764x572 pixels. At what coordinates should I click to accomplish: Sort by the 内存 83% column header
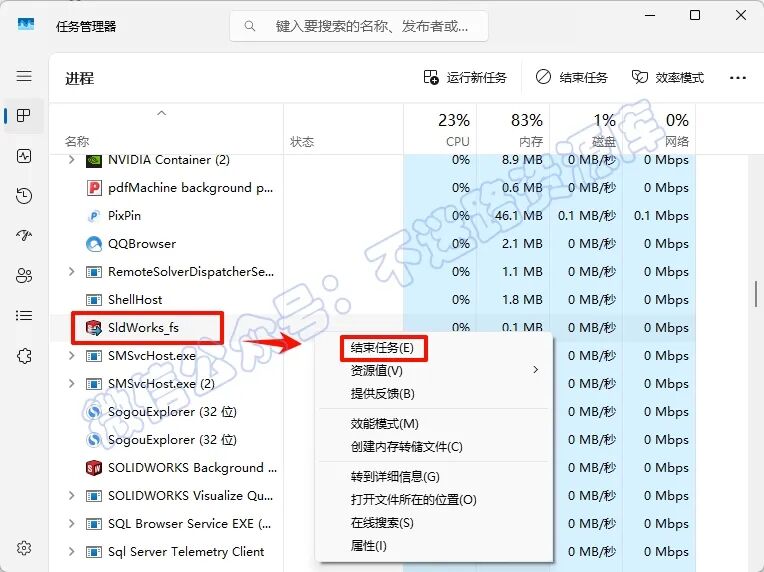(513, 129)
